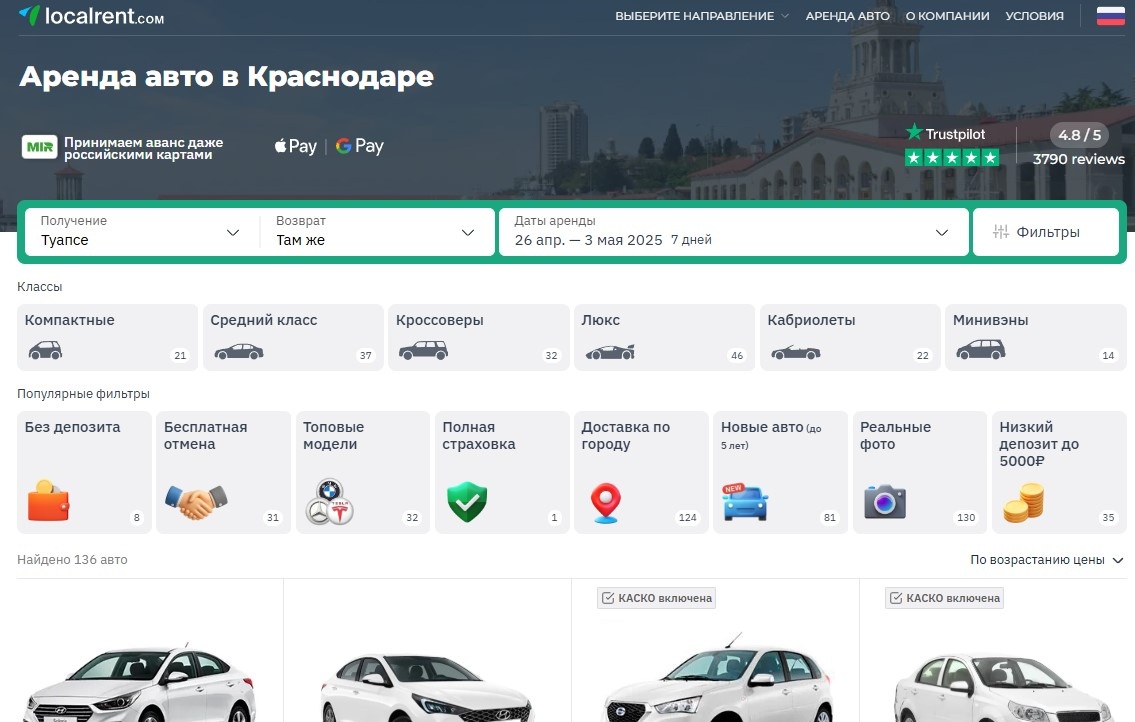Open the «Фильтры» panel
The height and width of the screenshot is (722, 1135).
pos(1046,231)
